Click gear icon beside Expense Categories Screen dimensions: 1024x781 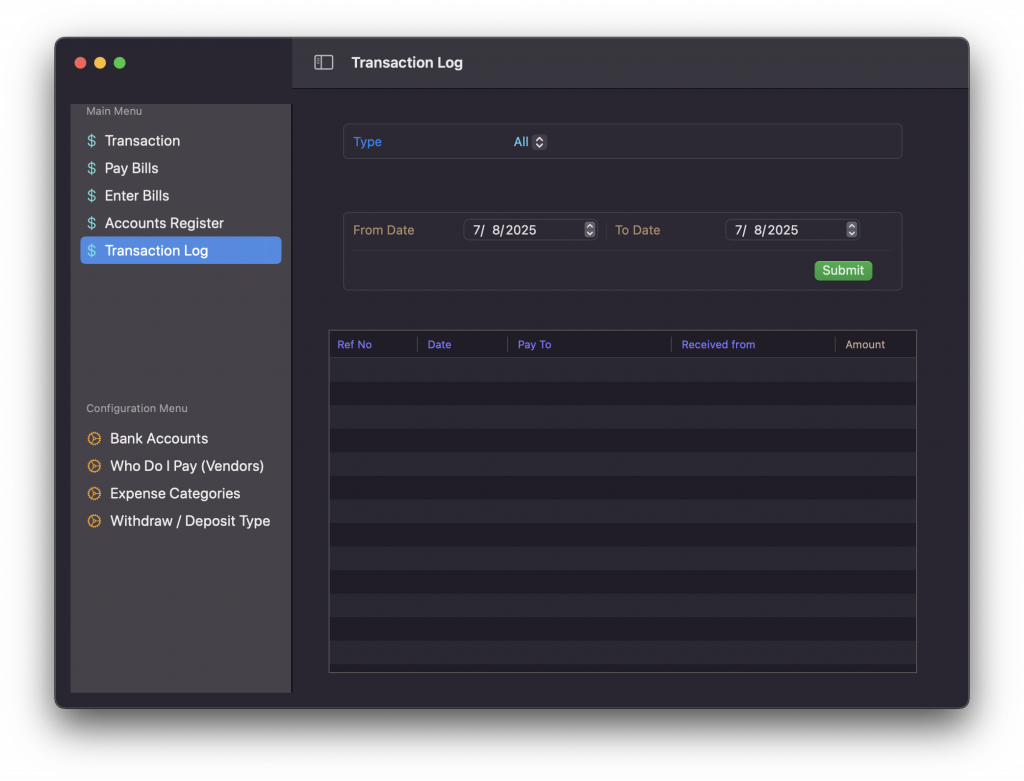pos(94,494)
